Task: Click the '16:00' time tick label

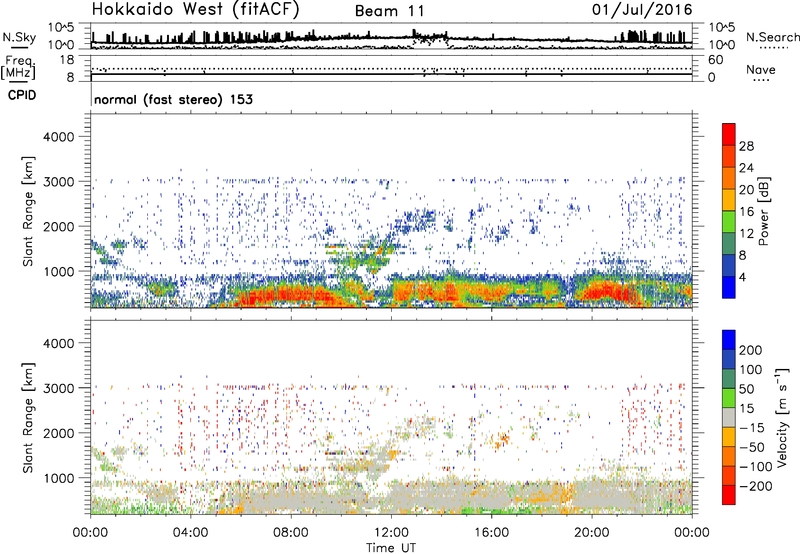Action: point(491,533)
